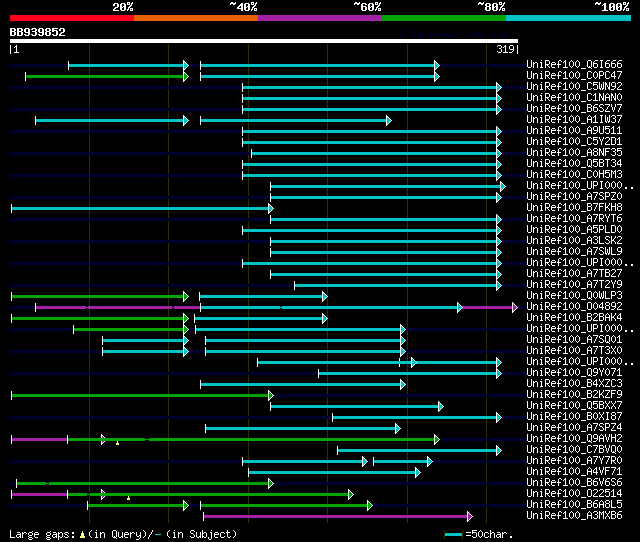Select the UniRef100_A7Y7R0 label

point(574,461)
